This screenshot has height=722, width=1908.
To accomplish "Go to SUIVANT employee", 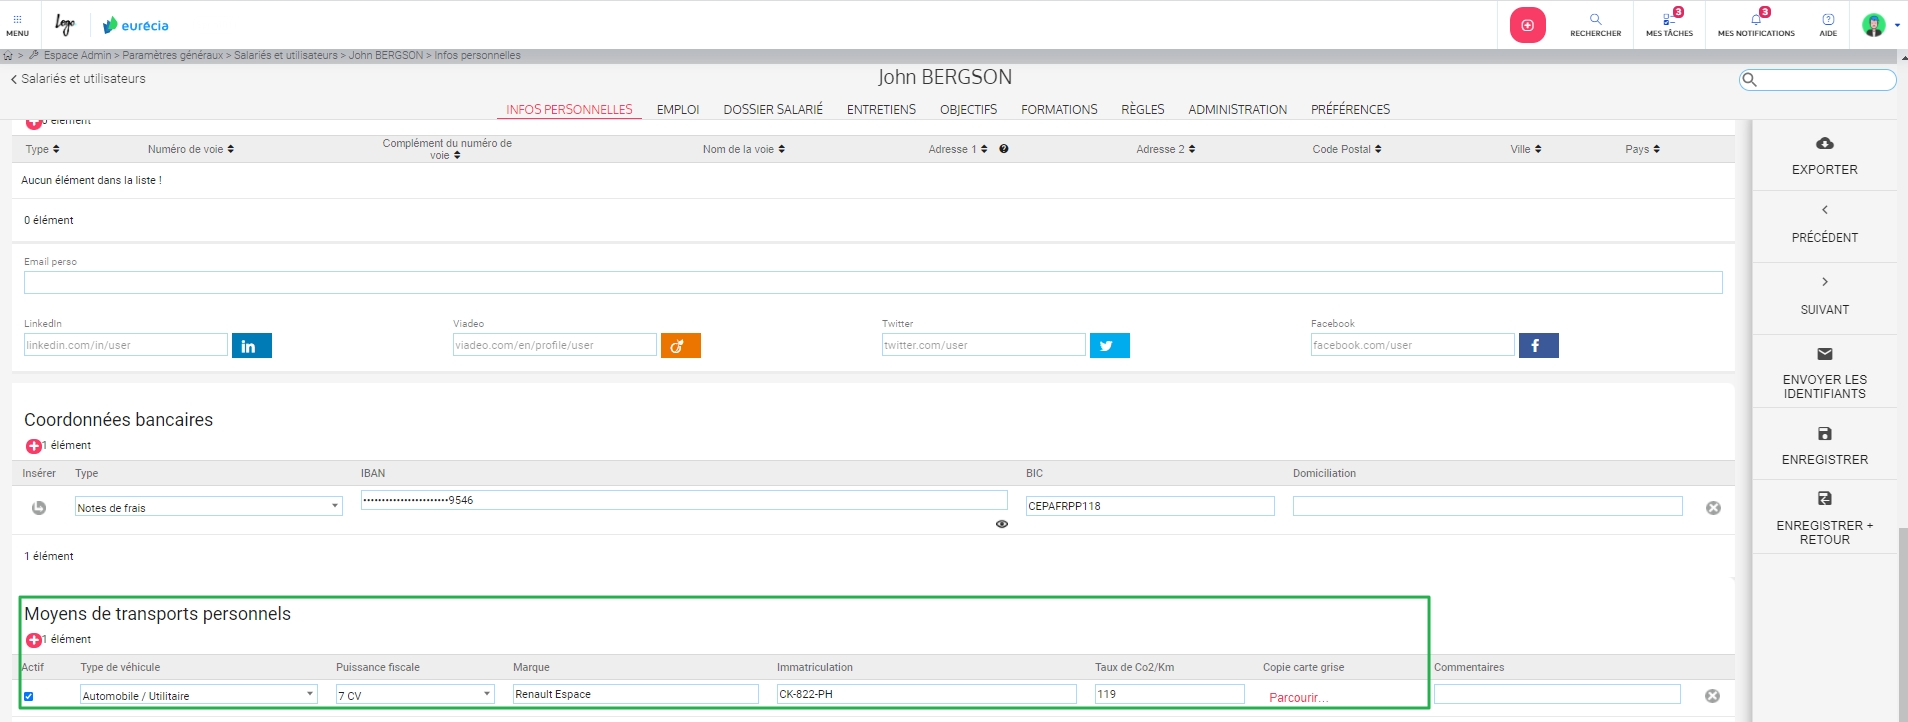I will (1825, 297).
